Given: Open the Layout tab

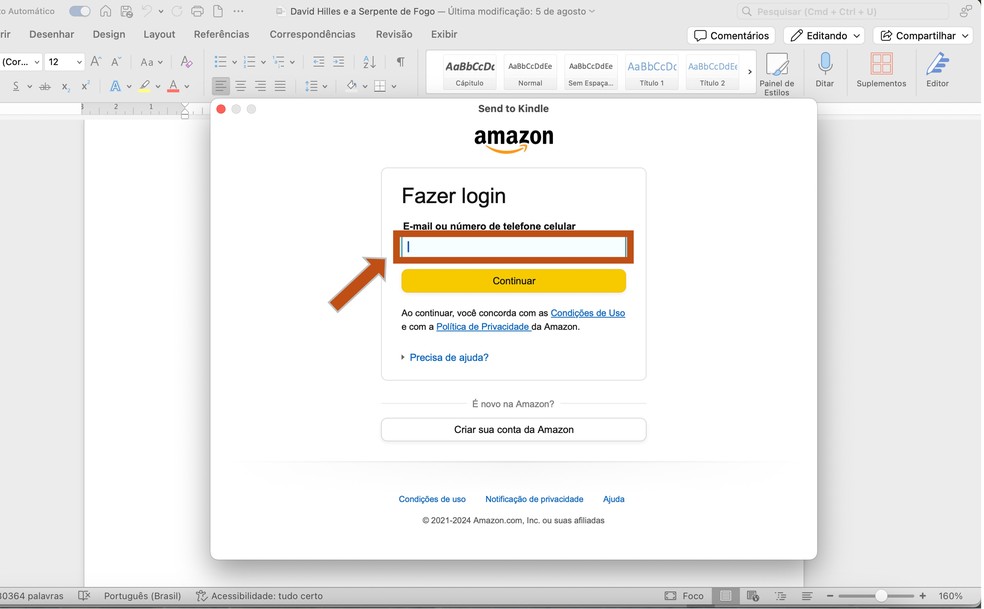Looking at the screenshot, I should point(159,35).
